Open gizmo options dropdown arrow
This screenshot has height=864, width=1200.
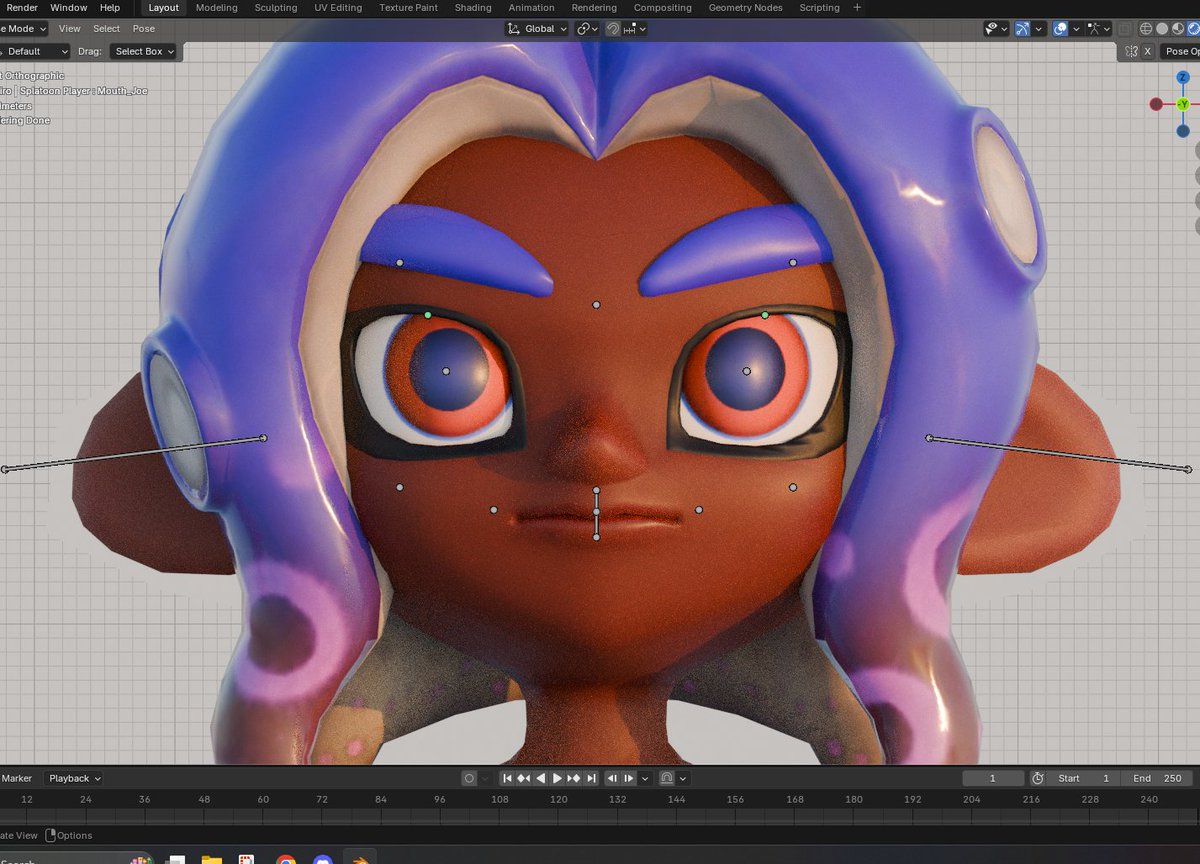1039,29
